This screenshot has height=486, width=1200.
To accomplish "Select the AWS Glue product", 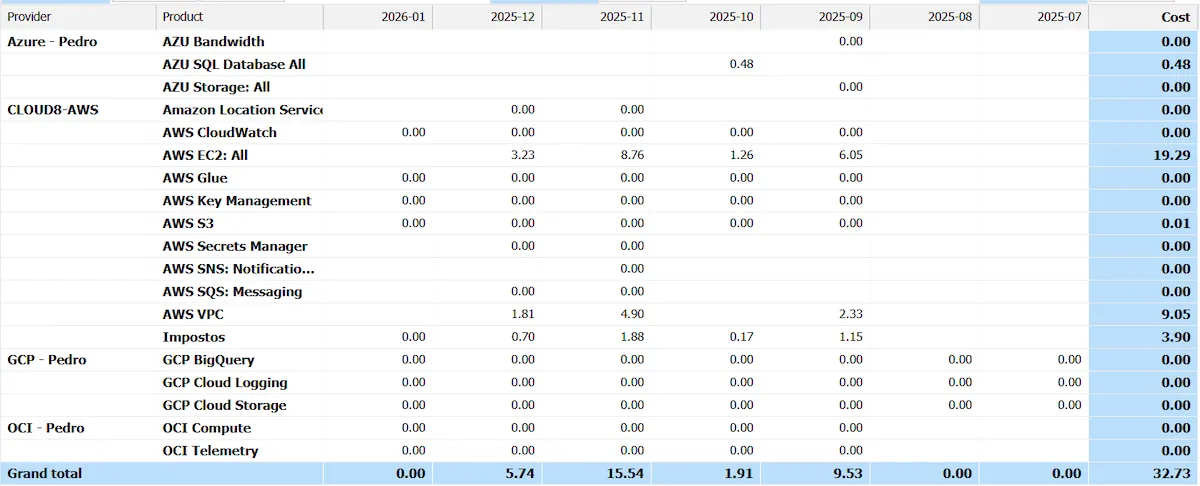I will (x=195, y=178).
